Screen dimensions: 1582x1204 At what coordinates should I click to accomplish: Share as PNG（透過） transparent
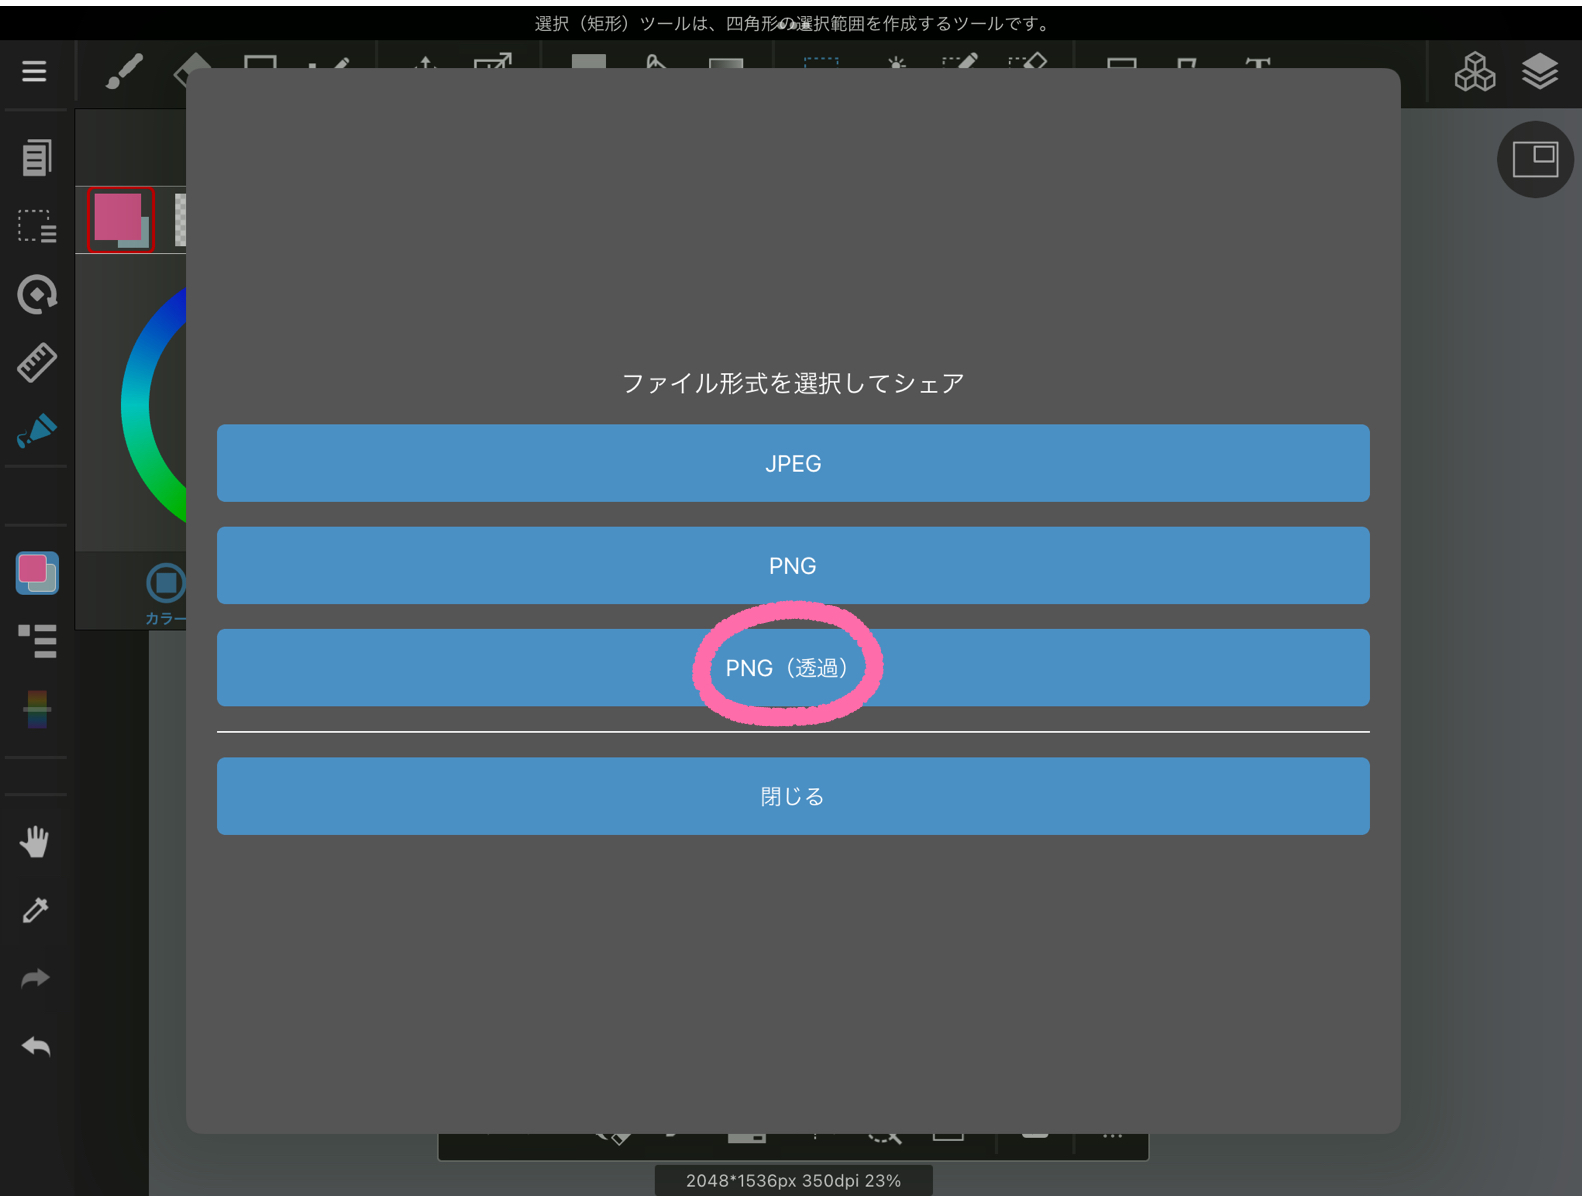[x=793, y=667]
